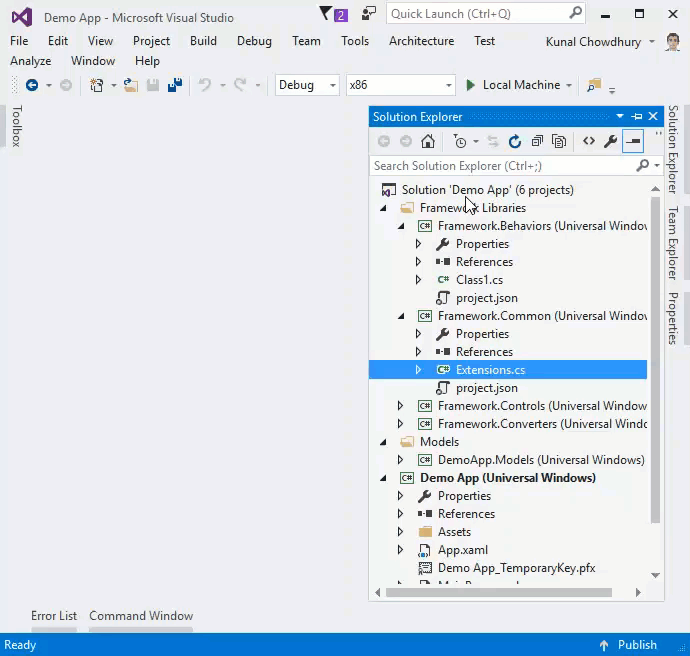Switch to the Error List tab
This screenshot has width=690, height=656.
pos(54,616)
